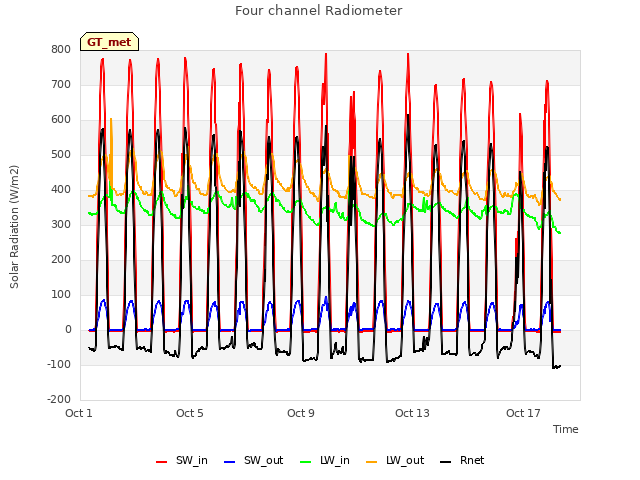Click the -200 y-axis tick label
Viewport: 640px width, 480px height.
pyautogui.click(x=59, y=400)
